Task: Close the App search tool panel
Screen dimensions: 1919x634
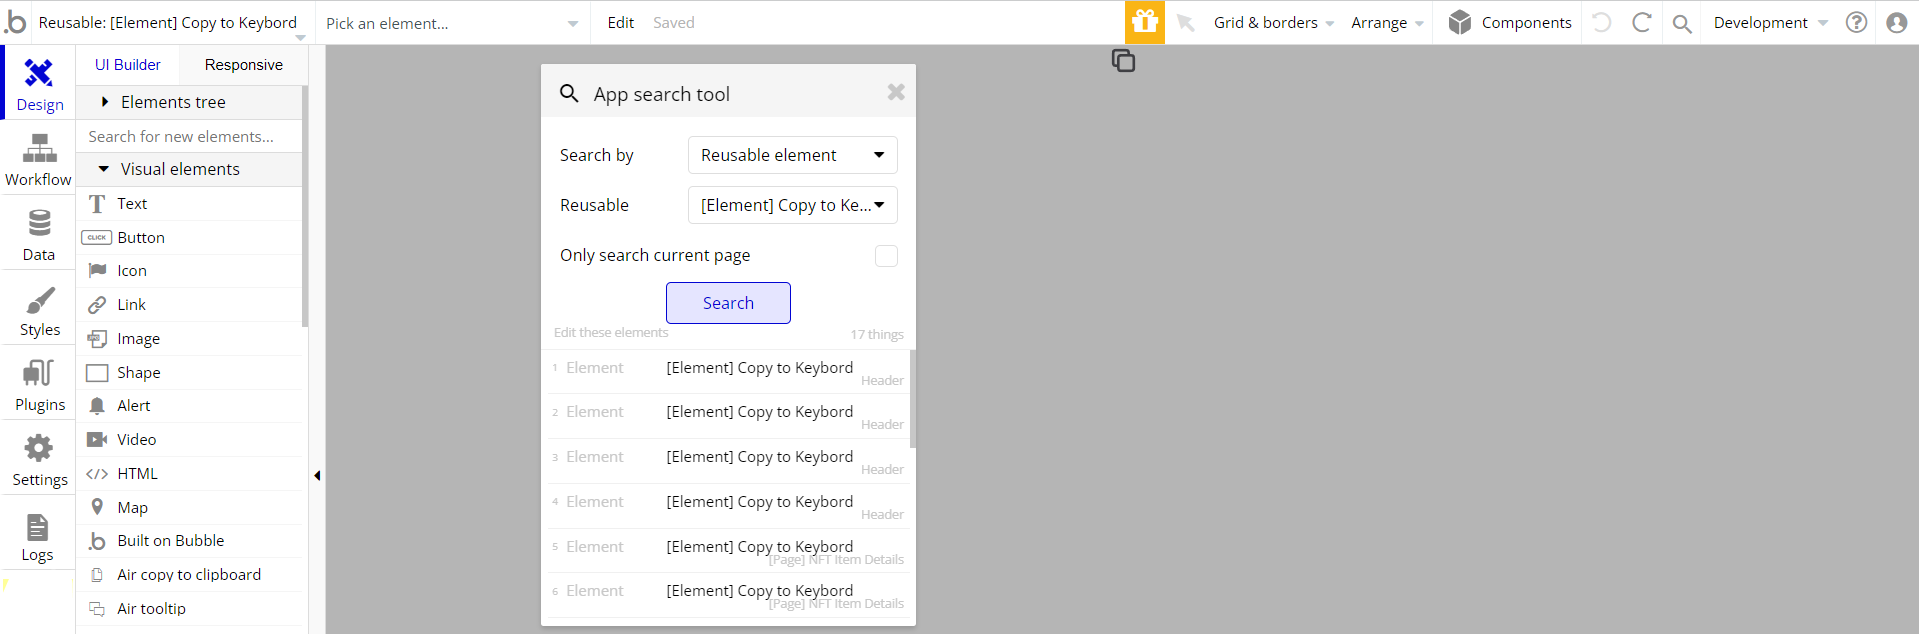Action: [896, 92]
